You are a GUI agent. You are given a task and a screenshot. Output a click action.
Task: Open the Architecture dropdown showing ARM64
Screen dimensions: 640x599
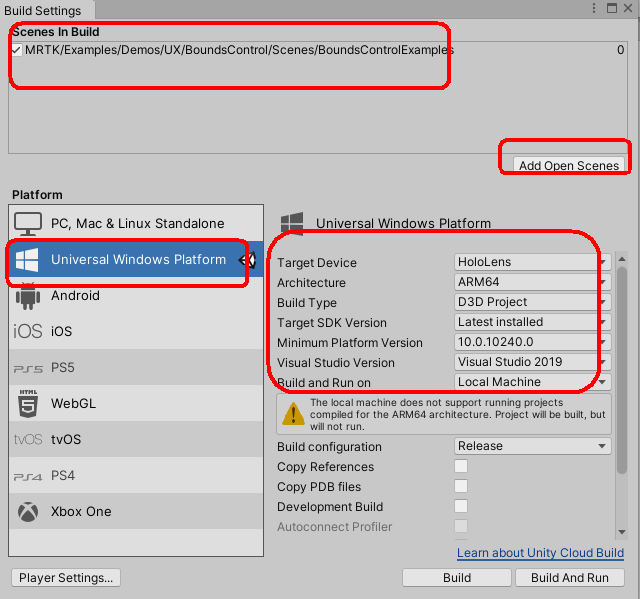(532, 282)
